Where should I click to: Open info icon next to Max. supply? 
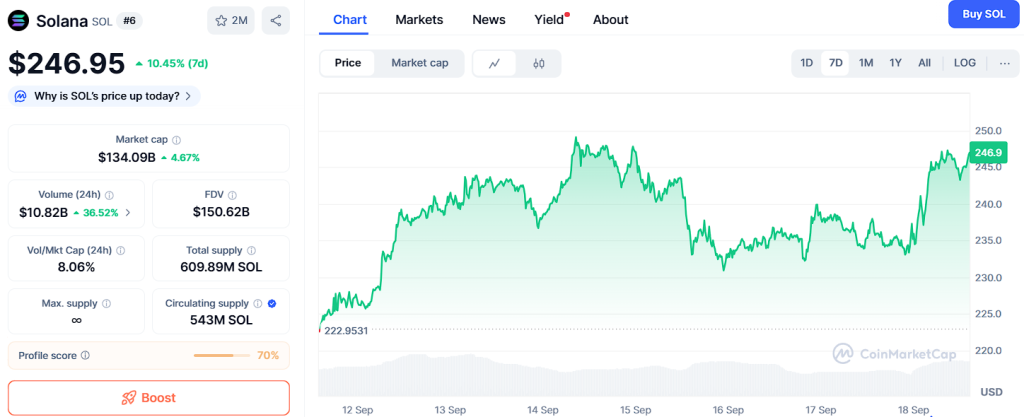coord(106,303)
